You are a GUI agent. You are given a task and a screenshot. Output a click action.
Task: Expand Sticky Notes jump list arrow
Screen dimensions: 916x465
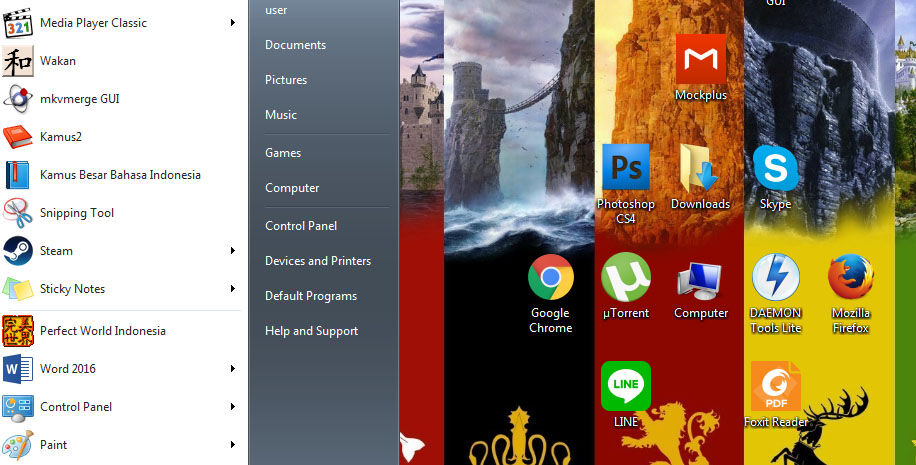(233, 289)
